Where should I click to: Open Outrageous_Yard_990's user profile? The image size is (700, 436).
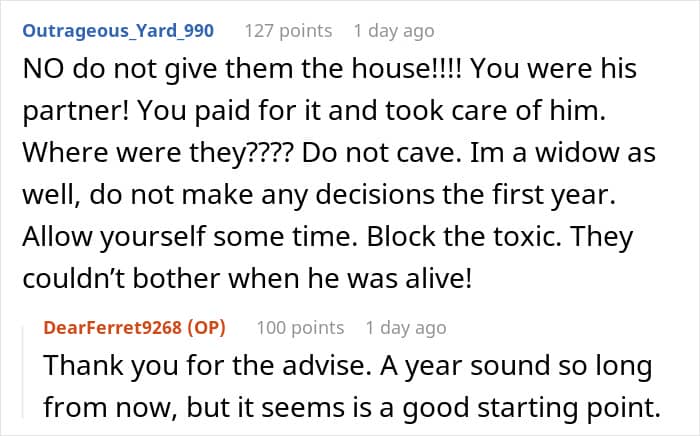116,30
